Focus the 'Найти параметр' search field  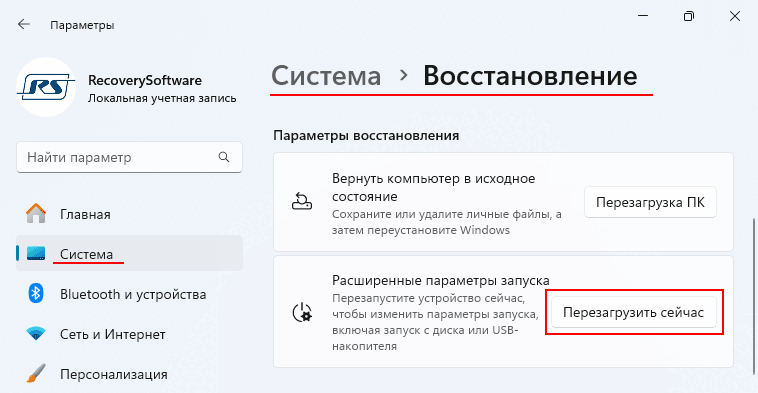[x=129, y=157]
